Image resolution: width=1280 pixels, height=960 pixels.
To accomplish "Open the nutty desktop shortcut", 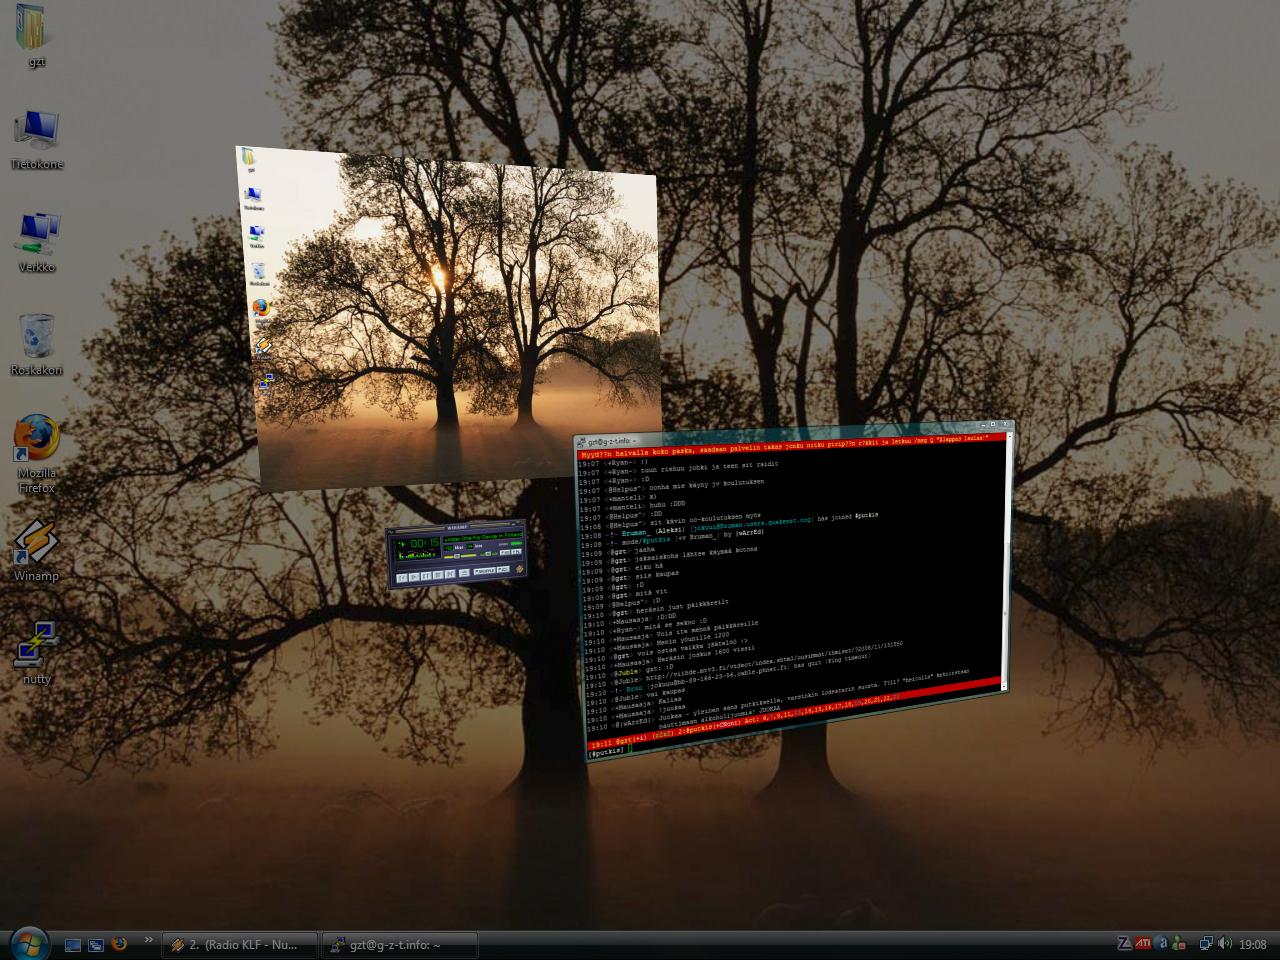I will 37,647.
